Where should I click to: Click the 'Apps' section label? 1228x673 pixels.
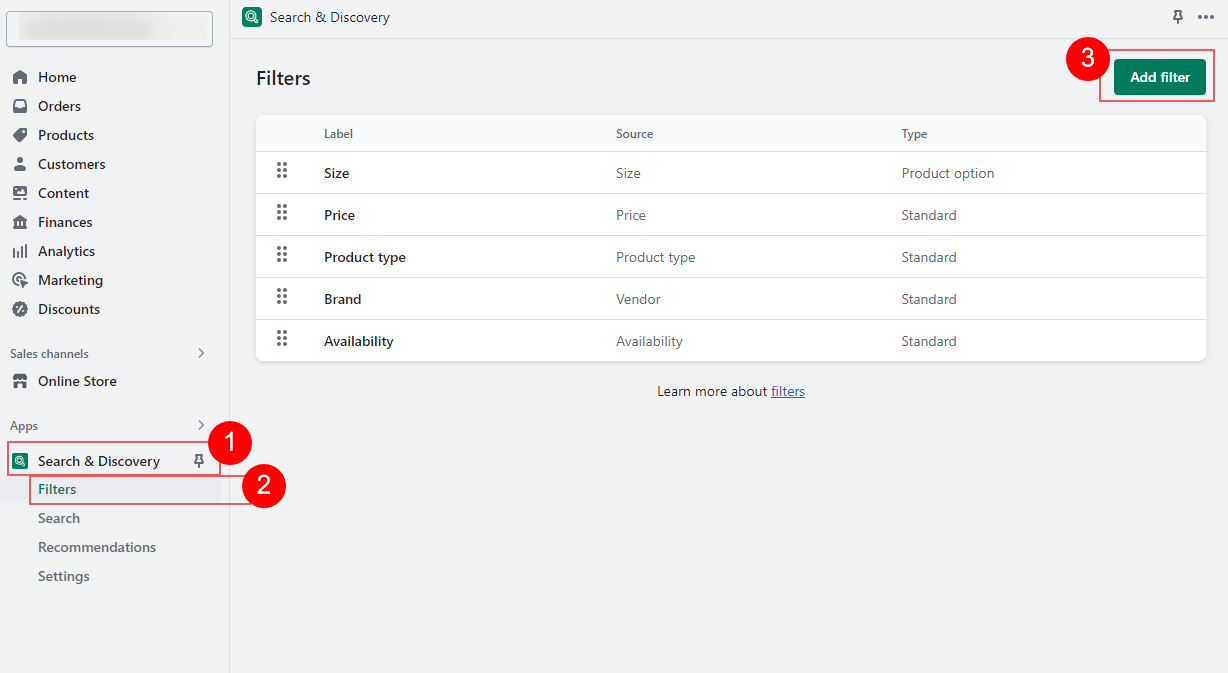[24, 426]
